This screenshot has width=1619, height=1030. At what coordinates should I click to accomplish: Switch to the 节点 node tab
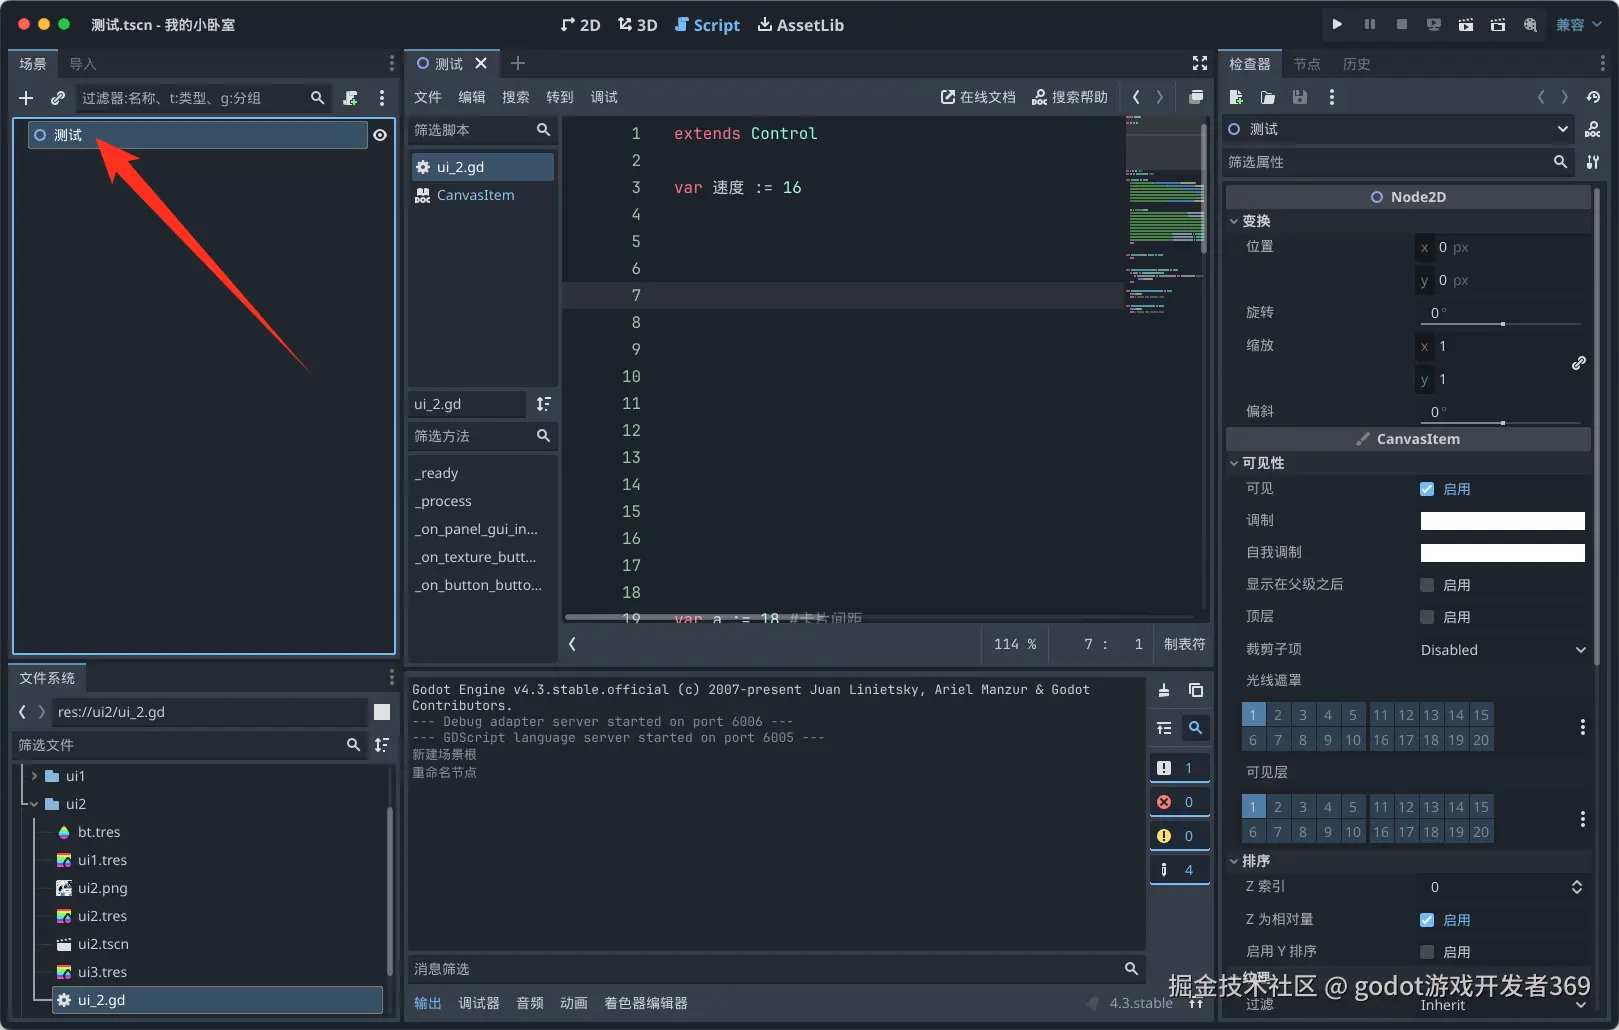pyautogui.click(x=1307, y=64)
